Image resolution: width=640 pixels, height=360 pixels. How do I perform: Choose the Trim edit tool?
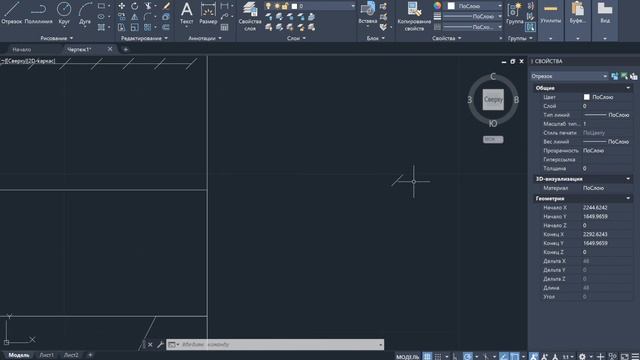point(148,6)
